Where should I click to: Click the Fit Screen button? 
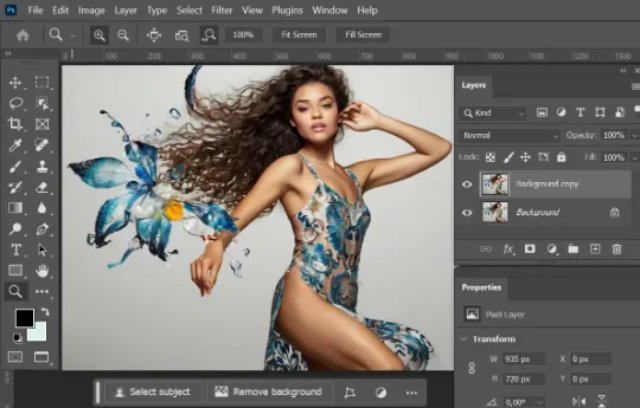[299, 35]
